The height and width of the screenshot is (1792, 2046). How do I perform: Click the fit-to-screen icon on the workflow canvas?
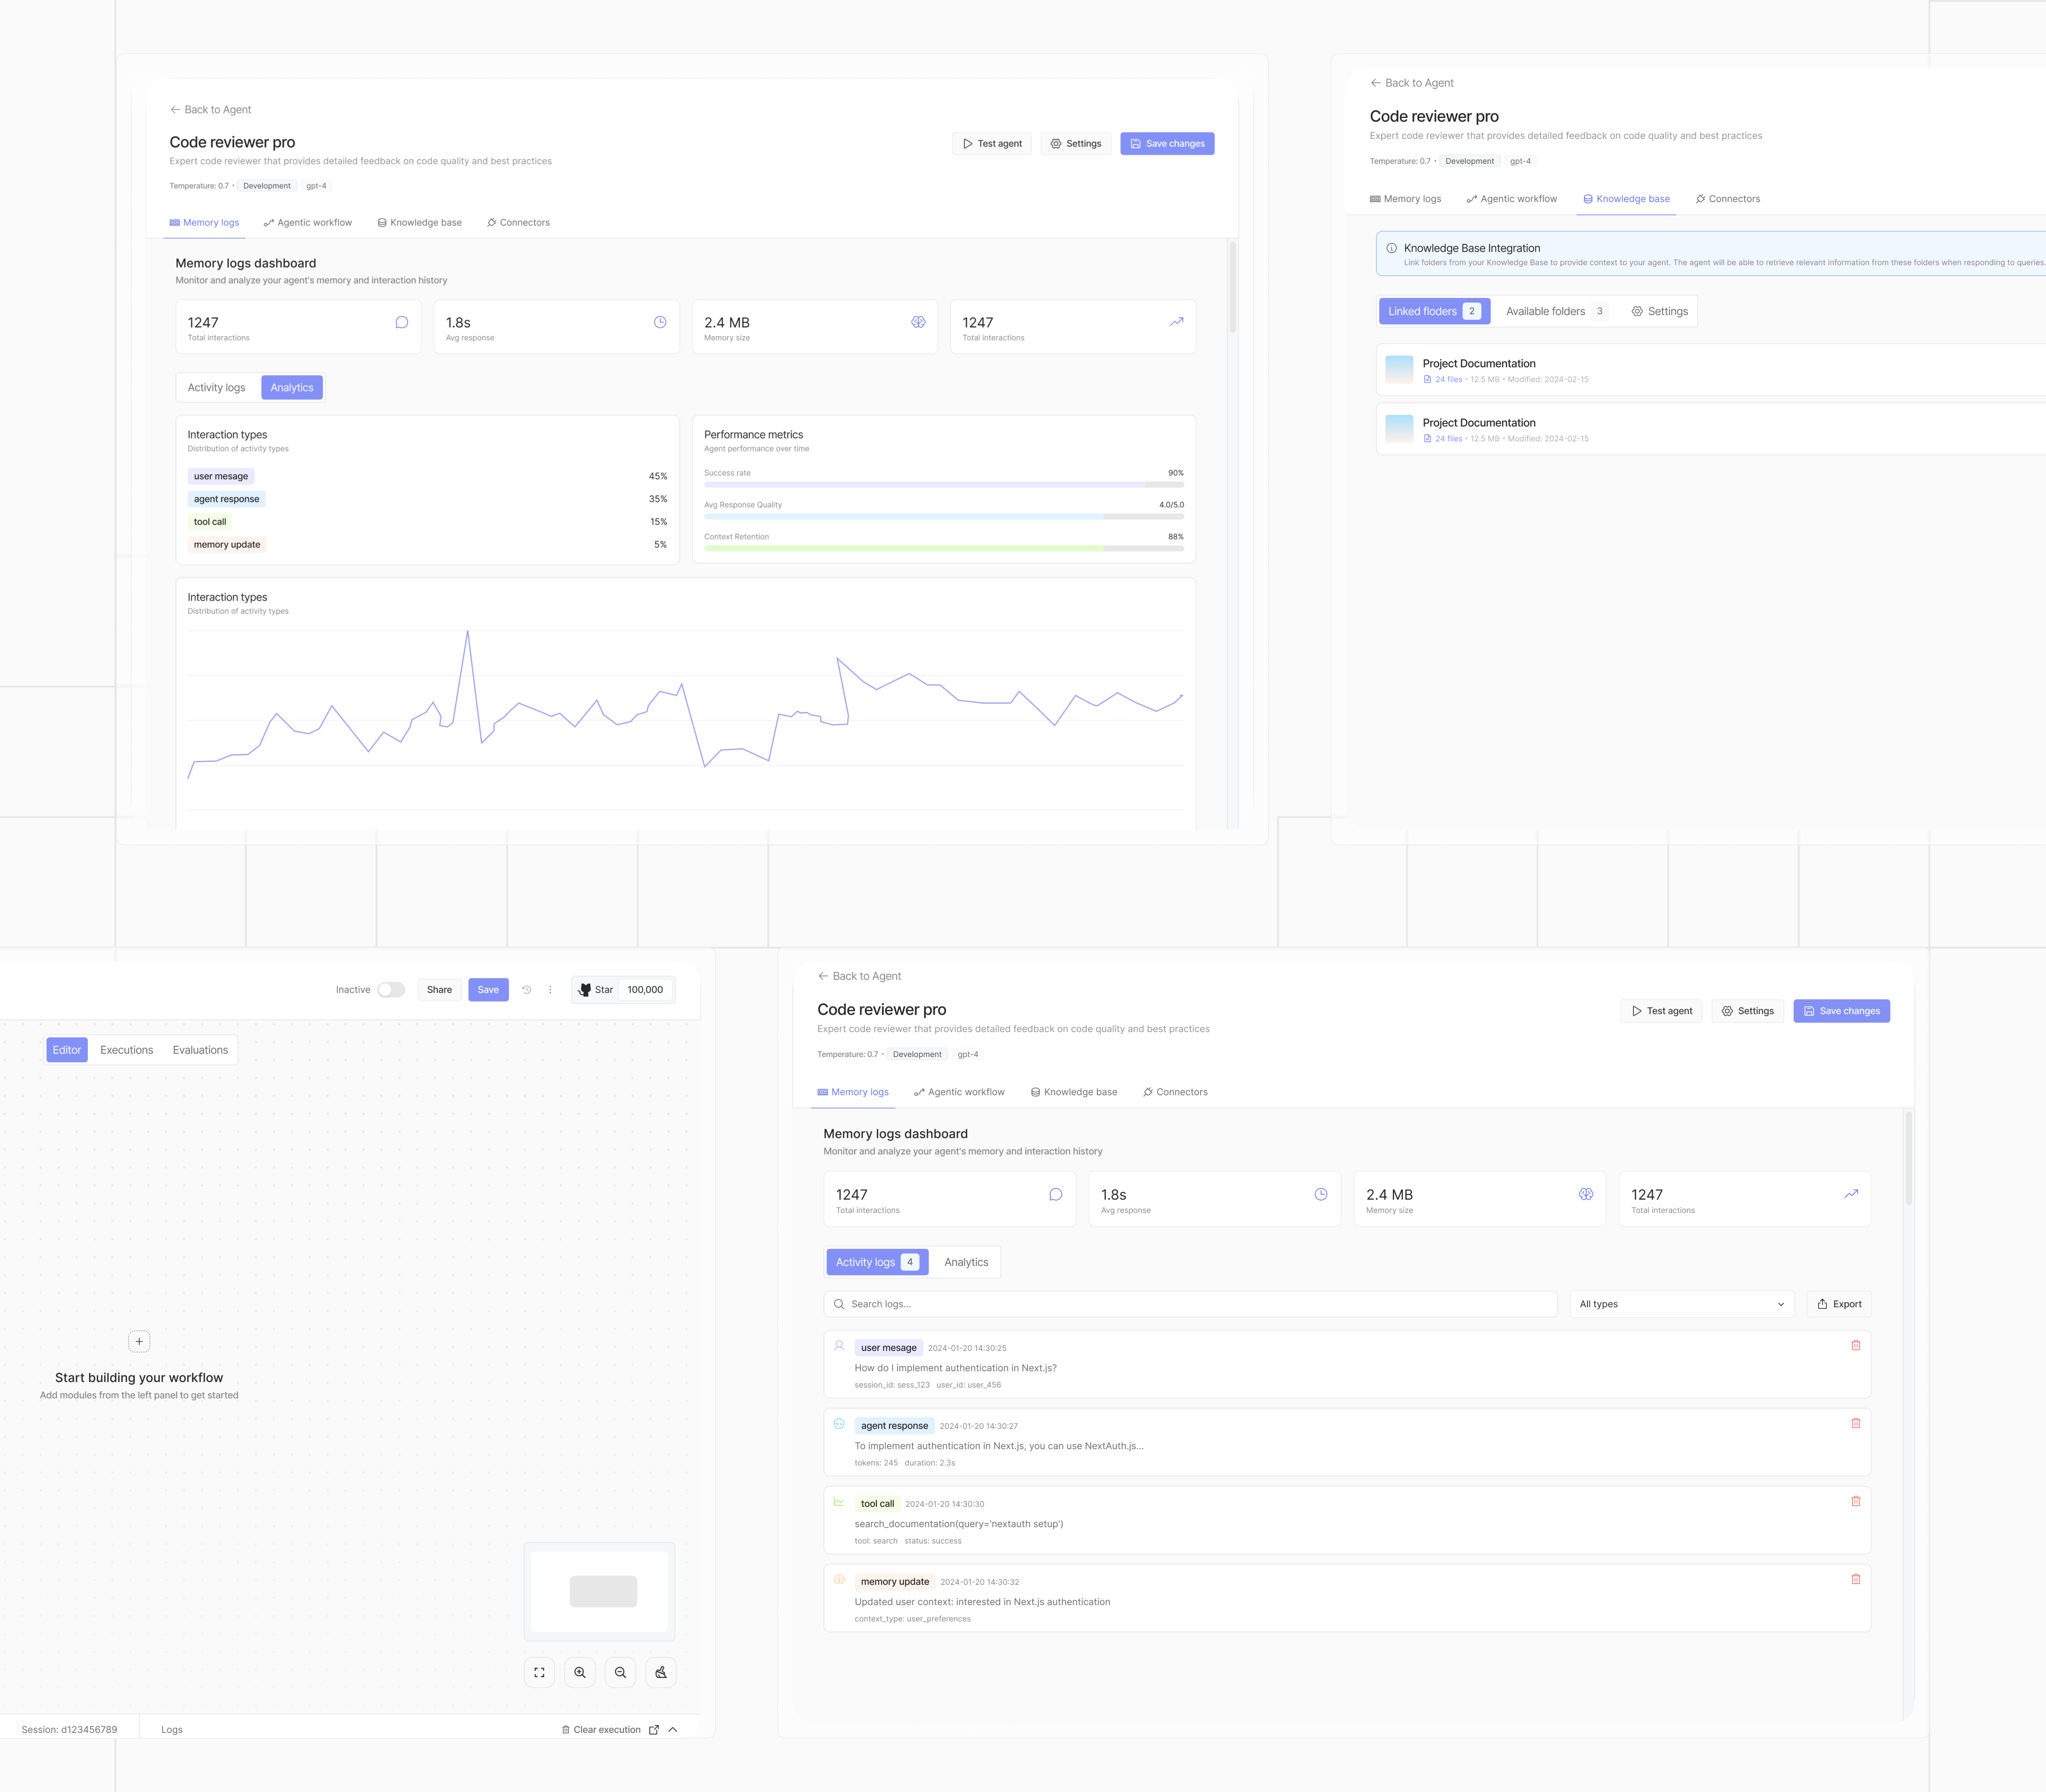click(x=539, y=1672)
